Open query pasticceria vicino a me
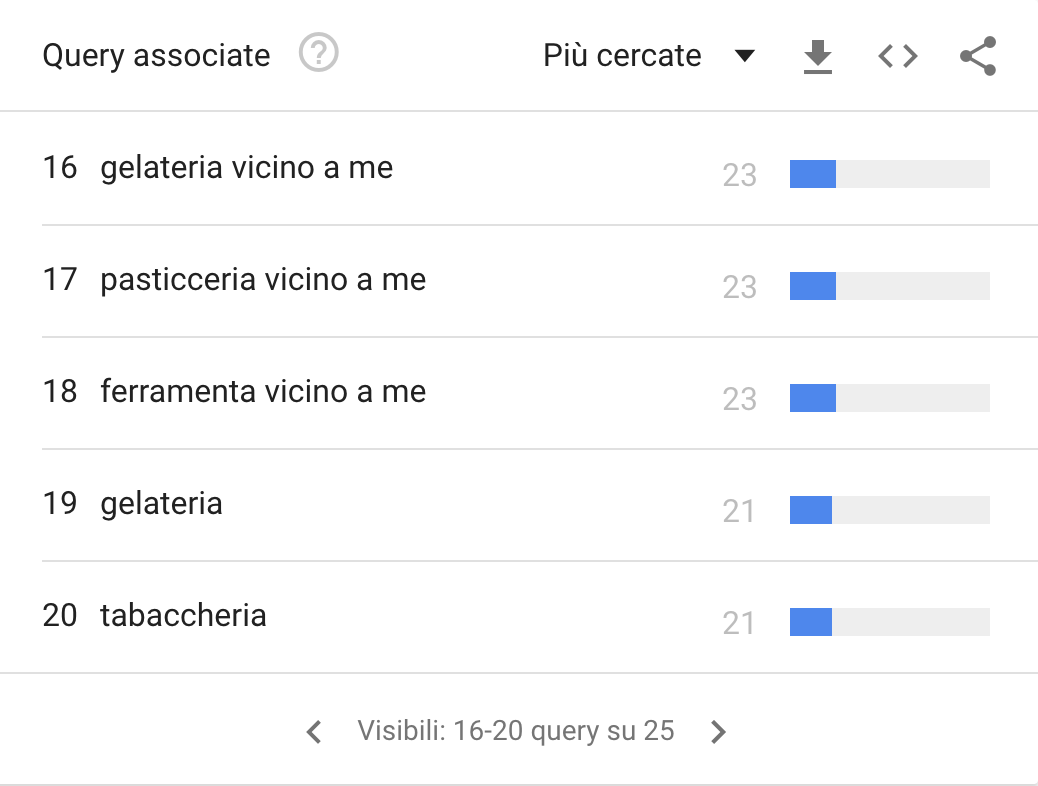 point(263,279)
